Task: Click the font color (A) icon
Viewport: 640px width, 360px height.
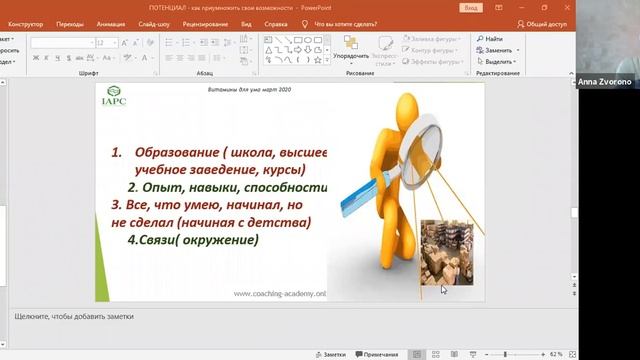Action: tap(144, 58)
